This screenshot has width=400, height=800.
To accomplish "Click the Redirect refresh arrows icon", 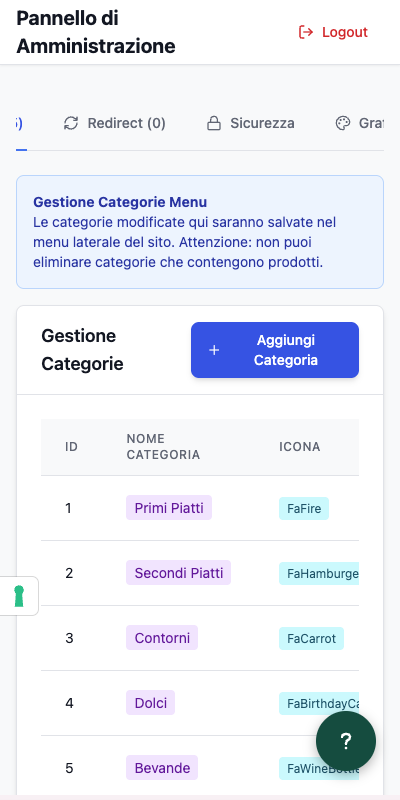I will (71, 123).
